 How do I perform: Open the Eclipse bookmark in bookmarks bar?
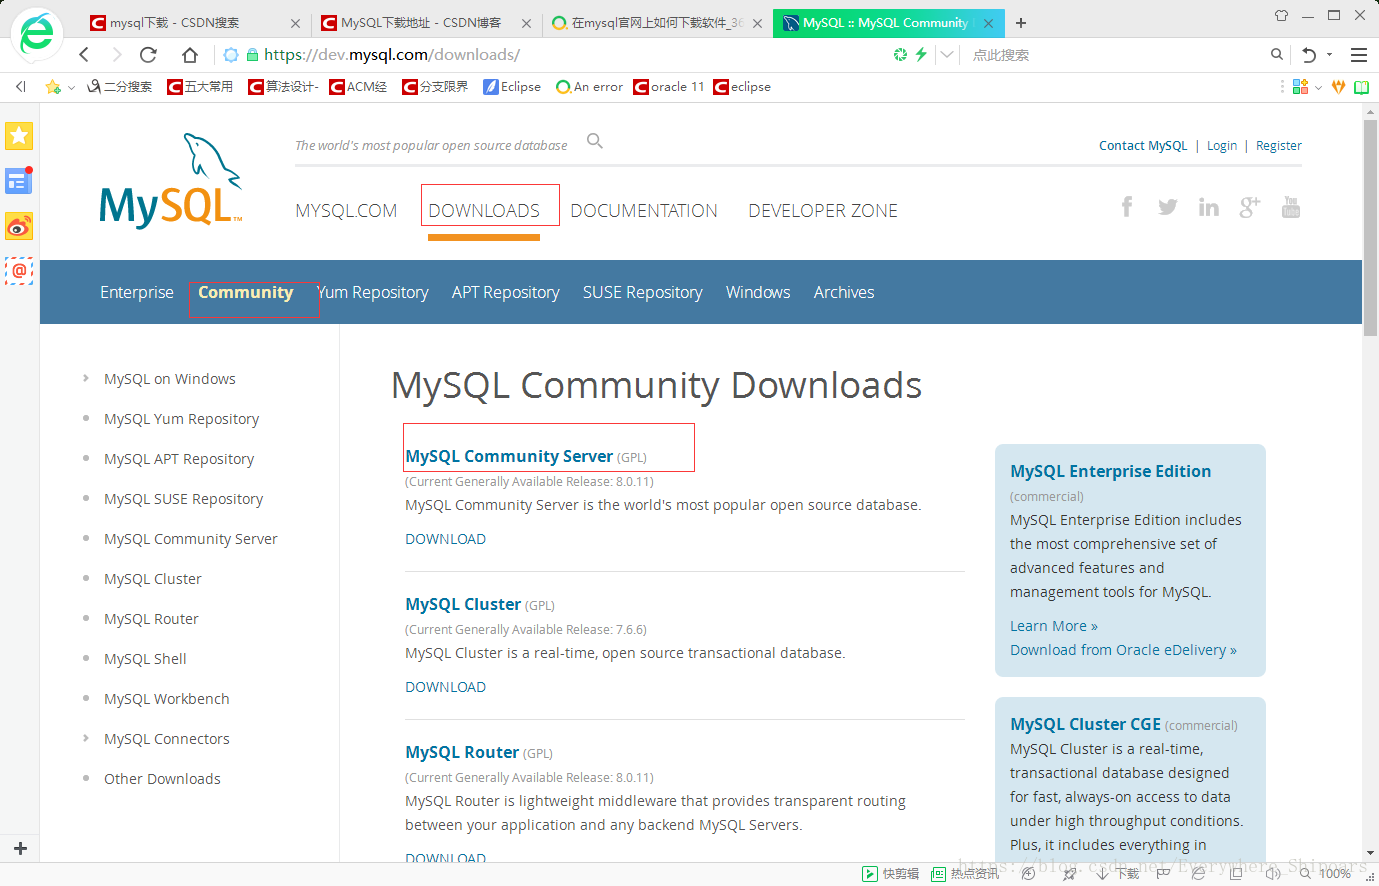click(512, 87)
